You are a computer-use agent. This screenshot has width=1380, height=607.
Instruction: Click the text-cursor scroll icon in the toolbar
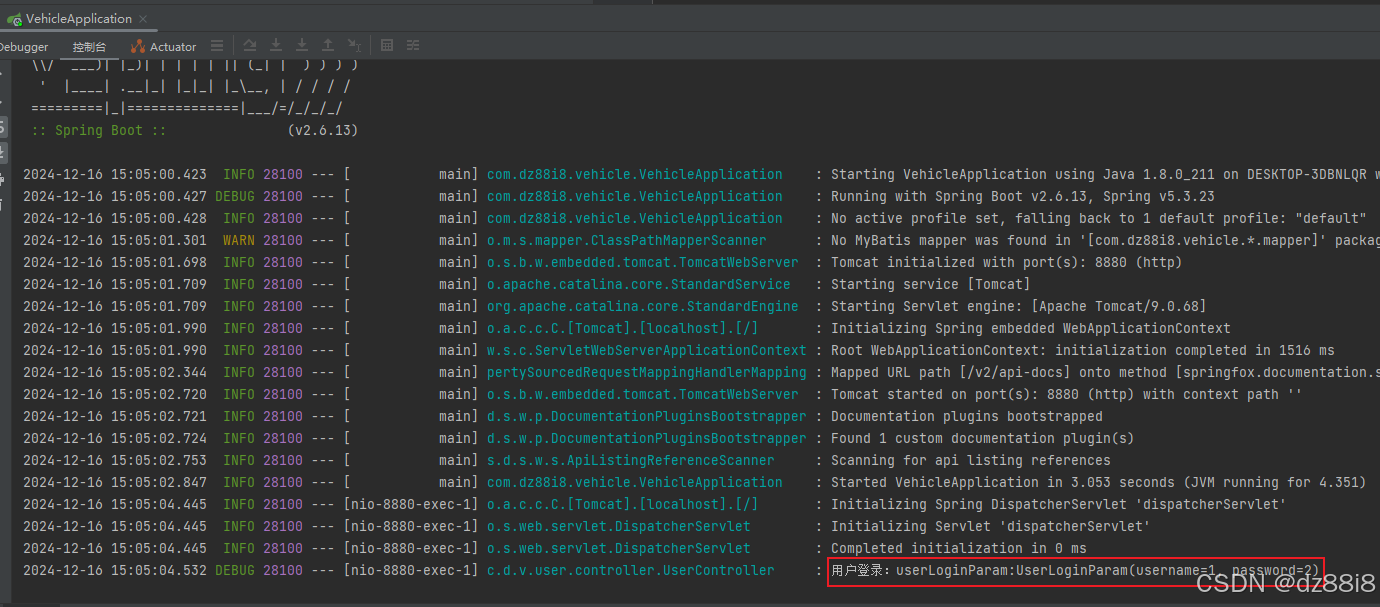click(354, 45)
